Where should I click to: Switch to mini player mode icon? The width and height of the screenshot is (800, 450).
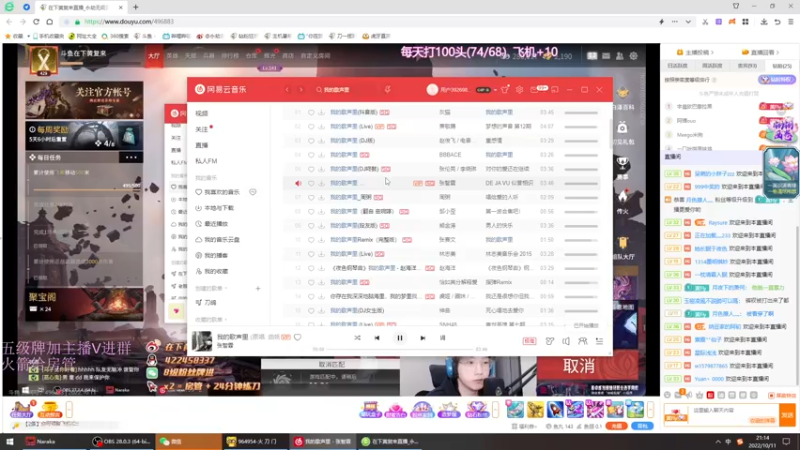[x=555, y=90]
